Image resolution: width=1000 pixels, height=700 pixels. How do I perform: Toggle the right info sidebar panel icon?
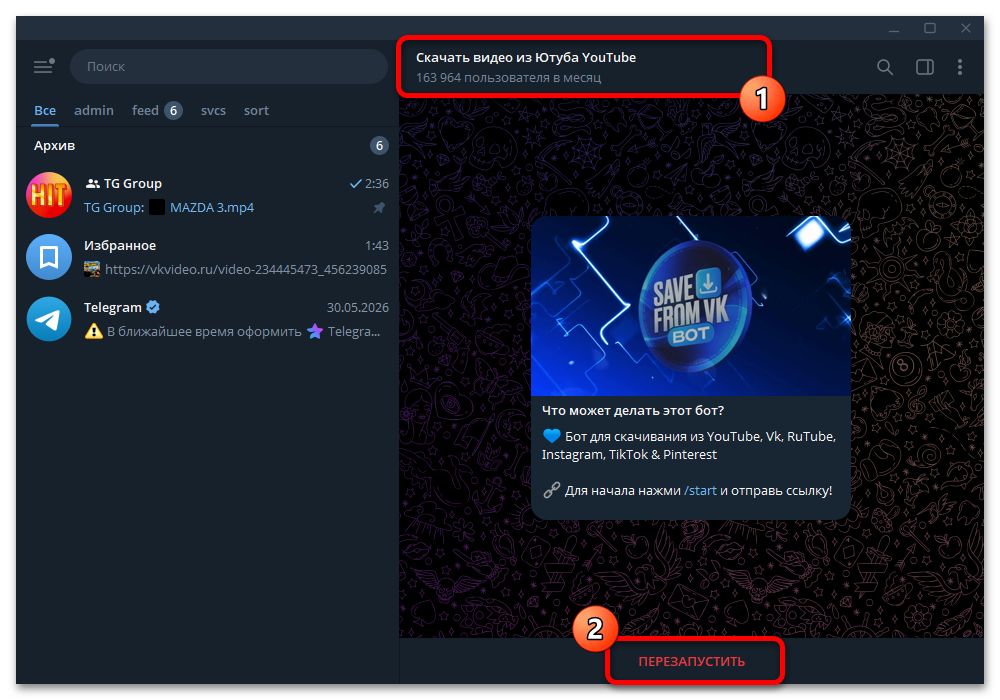click(x=925, y=67)
